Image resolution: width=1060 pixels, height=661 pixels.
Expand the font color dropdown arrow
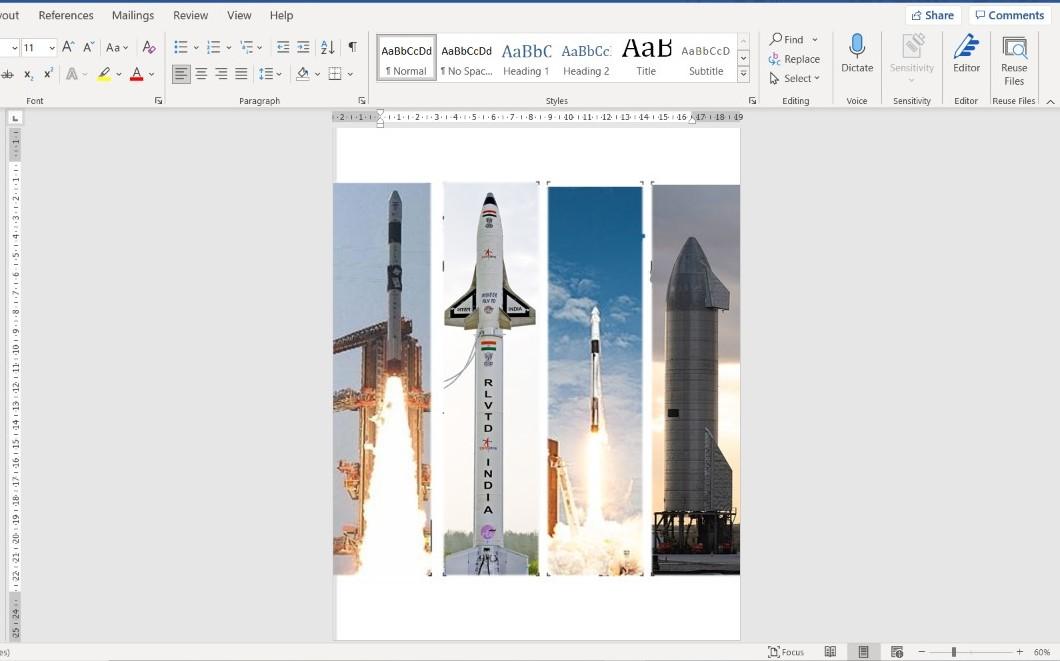click(x=151, y=74)
